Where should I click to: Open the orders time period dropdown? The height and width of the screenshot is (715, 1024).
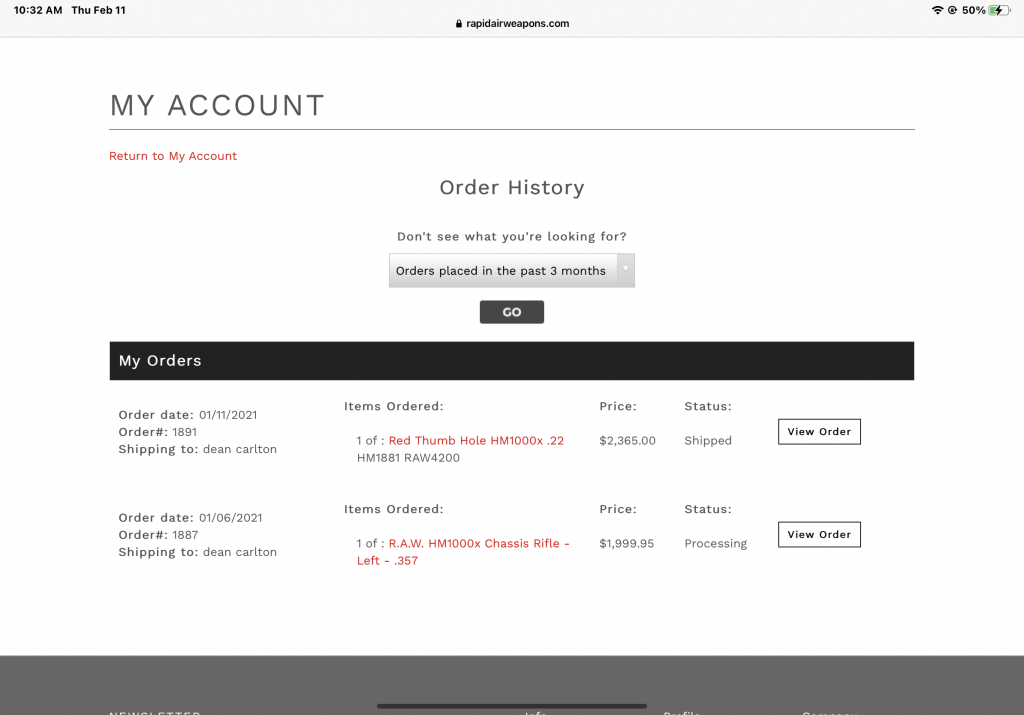tap(511, 270)
